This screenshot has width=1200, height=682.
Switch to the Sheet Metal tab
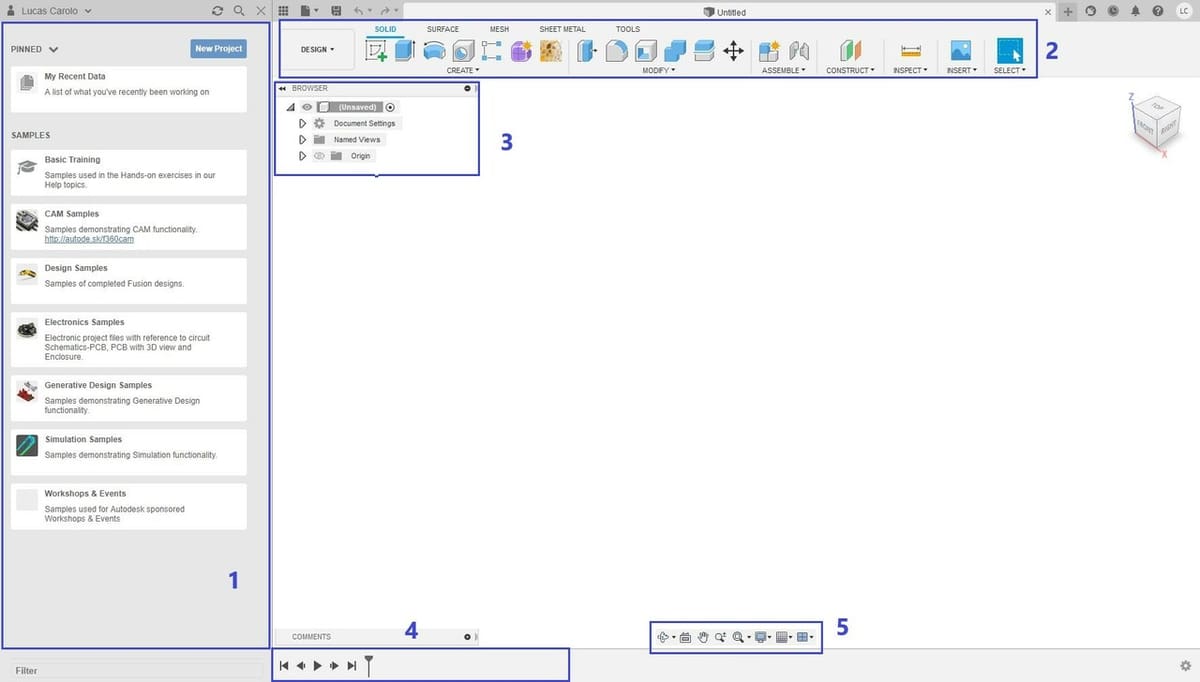(563, 29)
